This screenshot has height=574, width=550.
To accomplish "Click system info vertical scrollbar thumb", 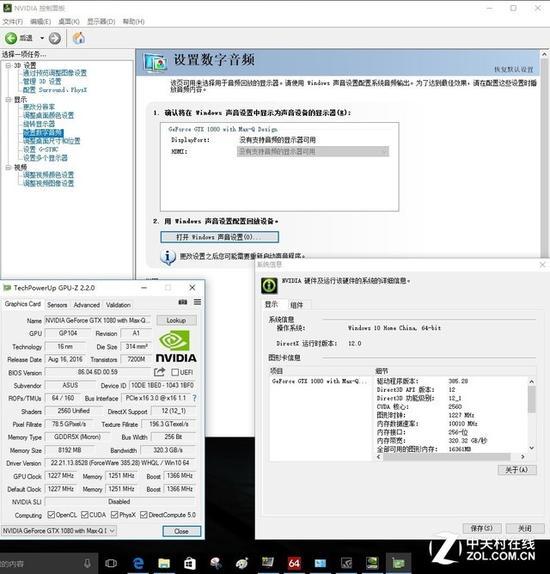I will pyautogui.click(x=532, y=399).
